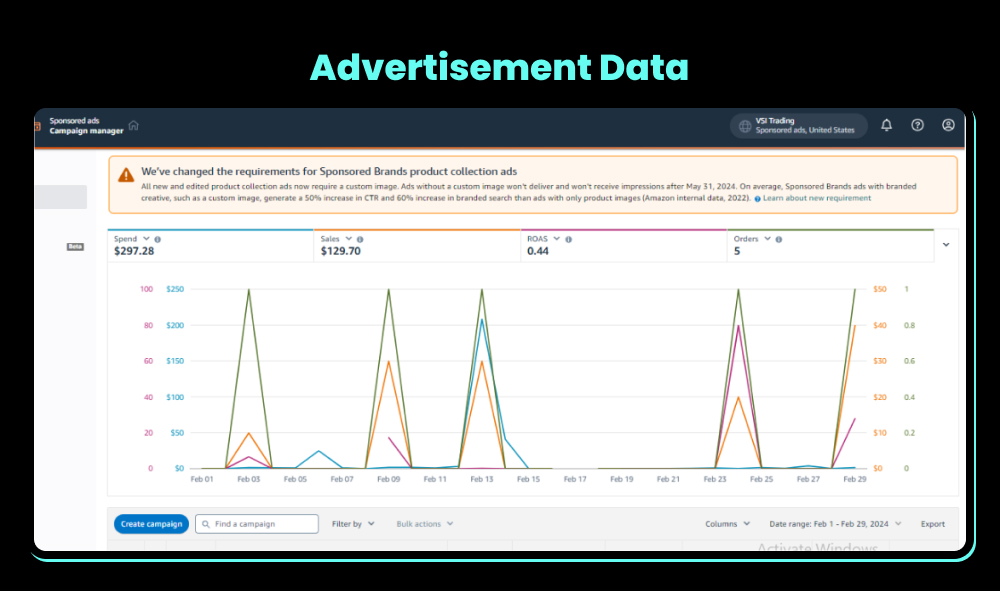The height and width of the screenshot is (591, 1000).
Task: Open the Columns dropdown
Action: (x=727, y=523)
